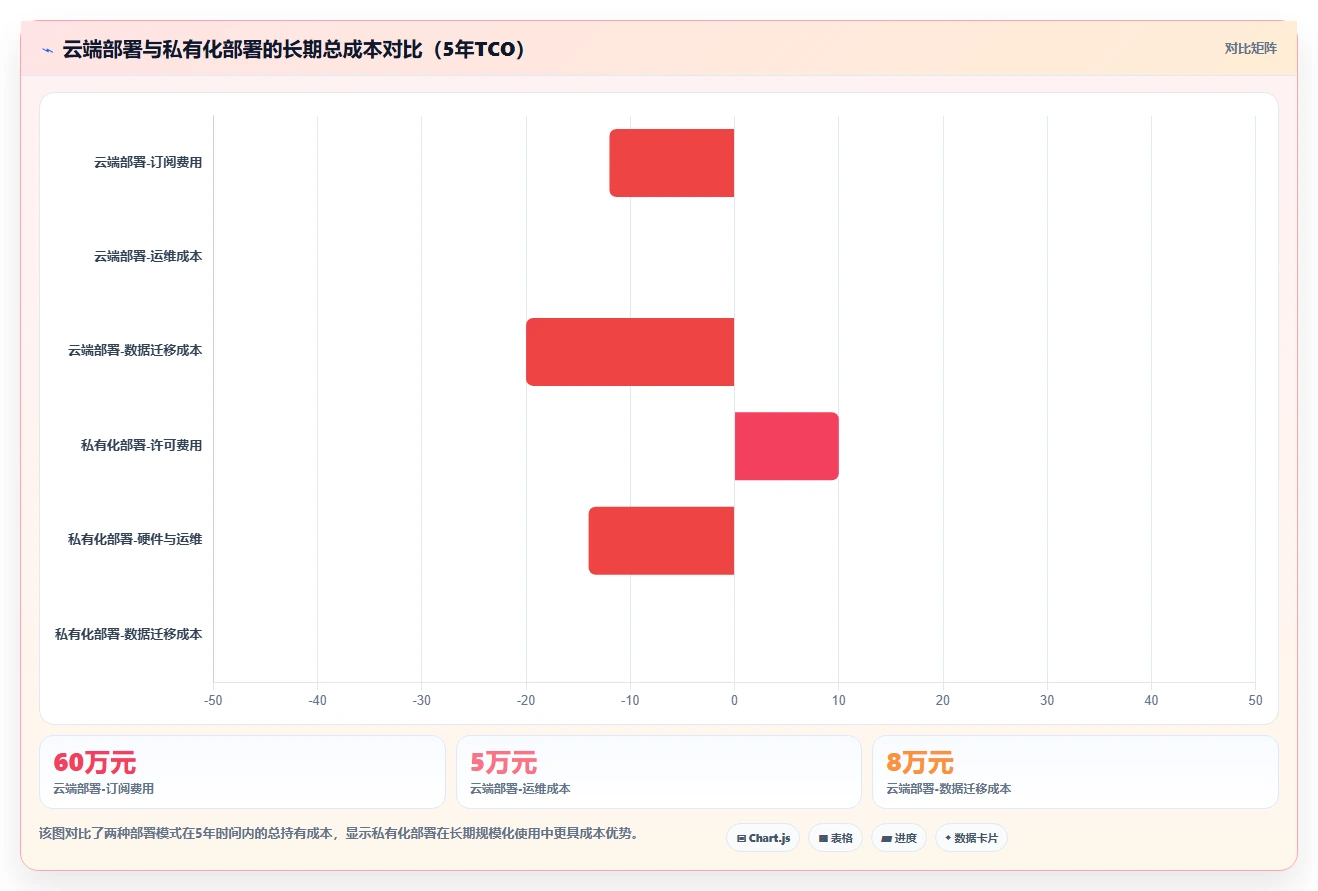Click the 对比矩阵 label in header
The image size is (1318, 891).
point(1250,48)
